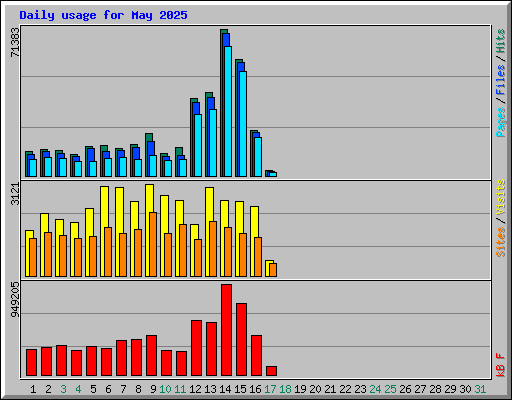Screen dimensions: 512x400
Task: Click day 27 on the x-axis
Action: [420, 389]
